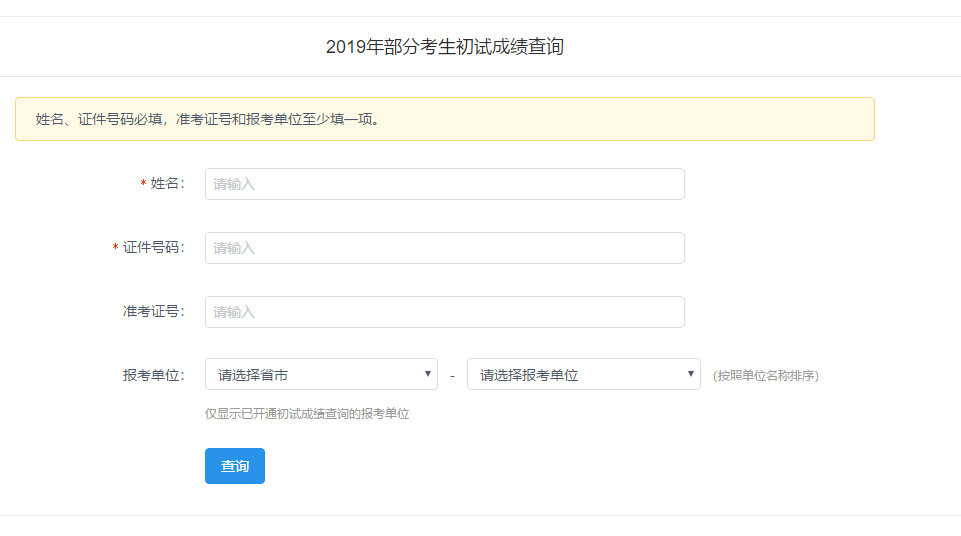This screenshot has width=961, height=536.
Task: Click the 仅显示已开通初试成绩查询的报考单位 hint text
Action: 307,414
